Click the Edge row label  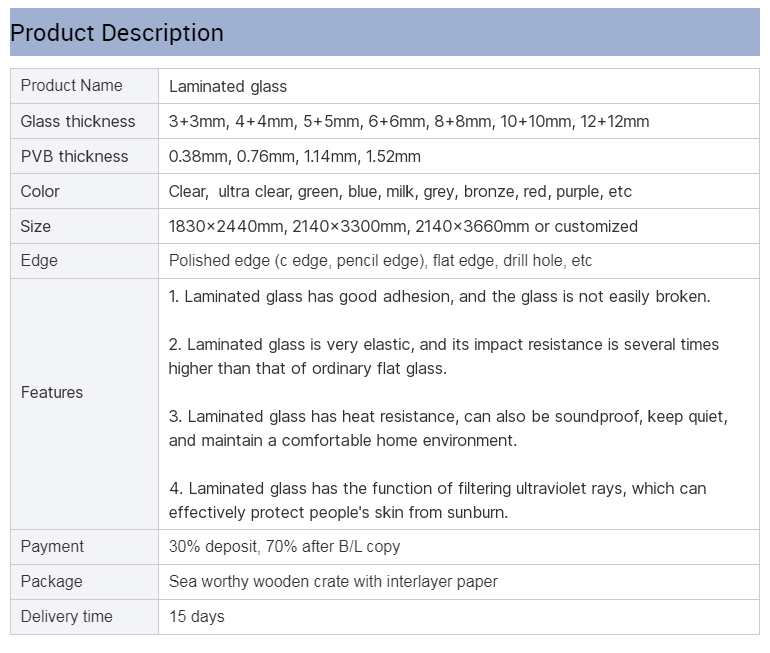tap(39, 260)
